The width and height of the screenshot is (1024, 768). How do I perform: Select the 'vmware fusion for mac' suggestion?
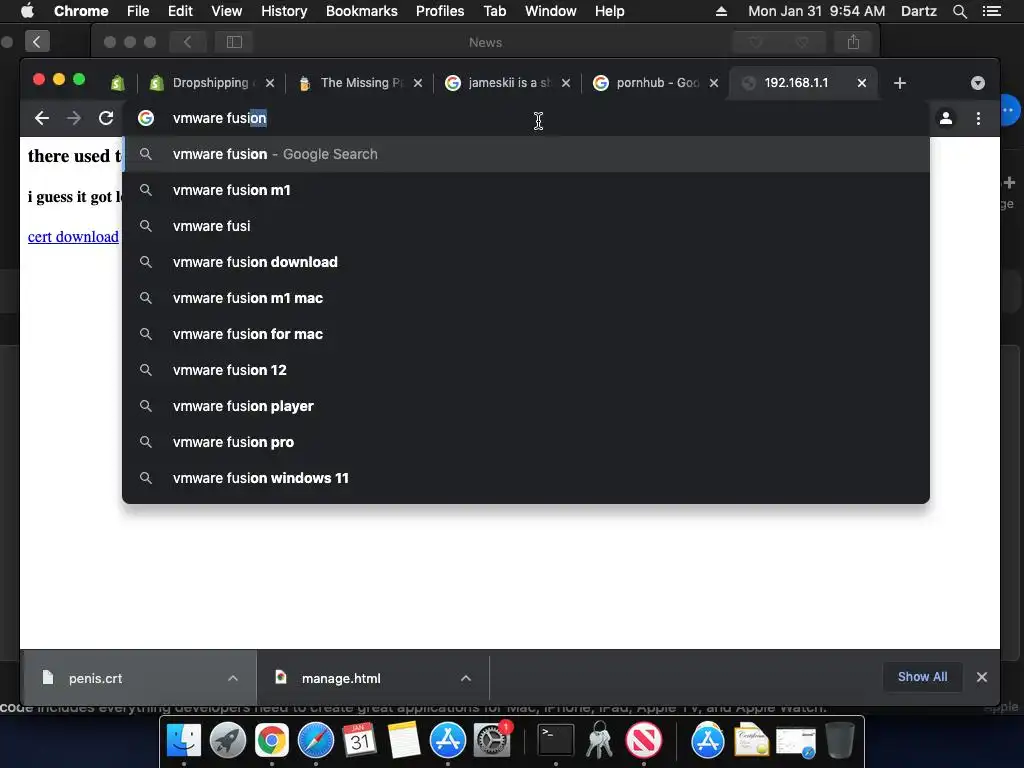click(526, 334)
